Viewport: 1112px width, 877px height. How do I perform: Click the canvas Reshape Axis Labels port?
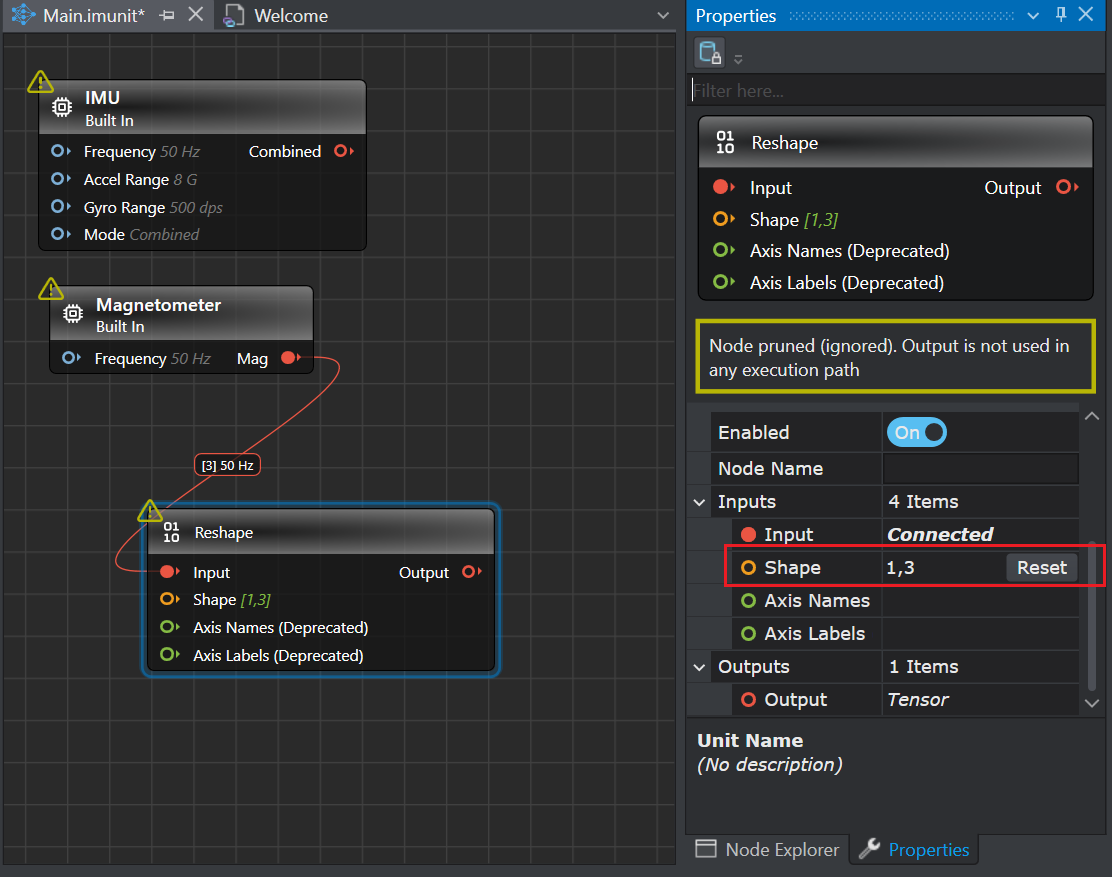[x=169, y=654]
